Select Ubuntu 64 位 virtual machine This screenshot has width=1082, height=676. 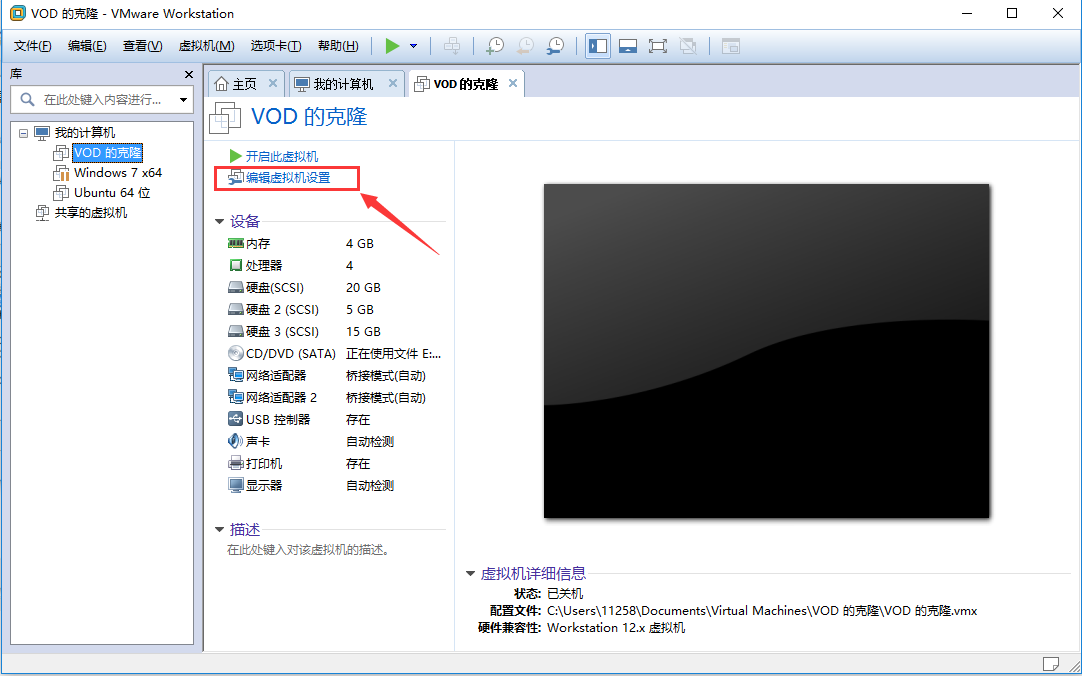click(x=112, y=192)
